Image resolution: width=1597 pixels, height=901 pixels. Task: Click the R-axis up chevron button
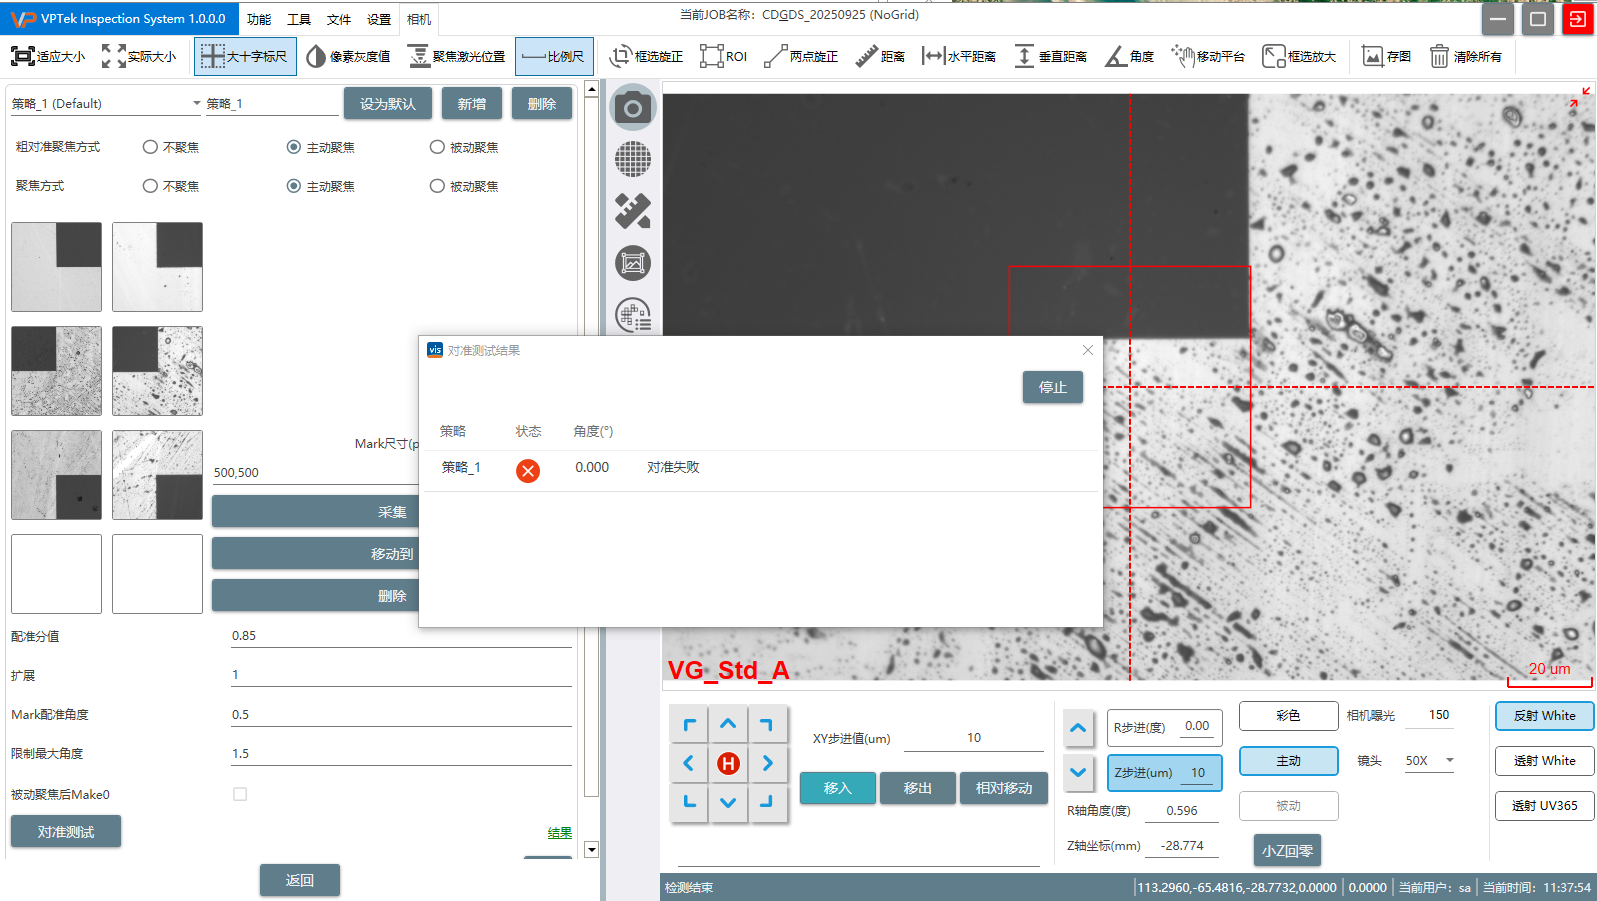click(1077, 728)
